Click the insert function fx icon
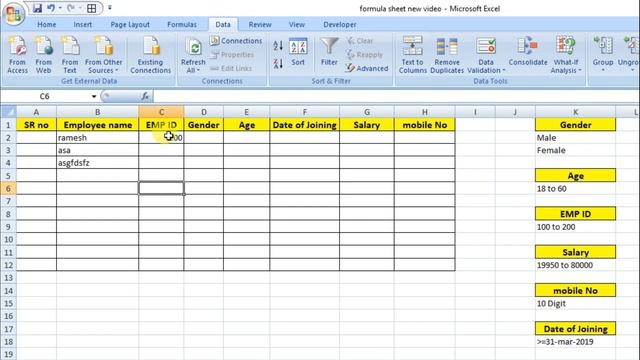The image size is (640, 360). point(145,96)
